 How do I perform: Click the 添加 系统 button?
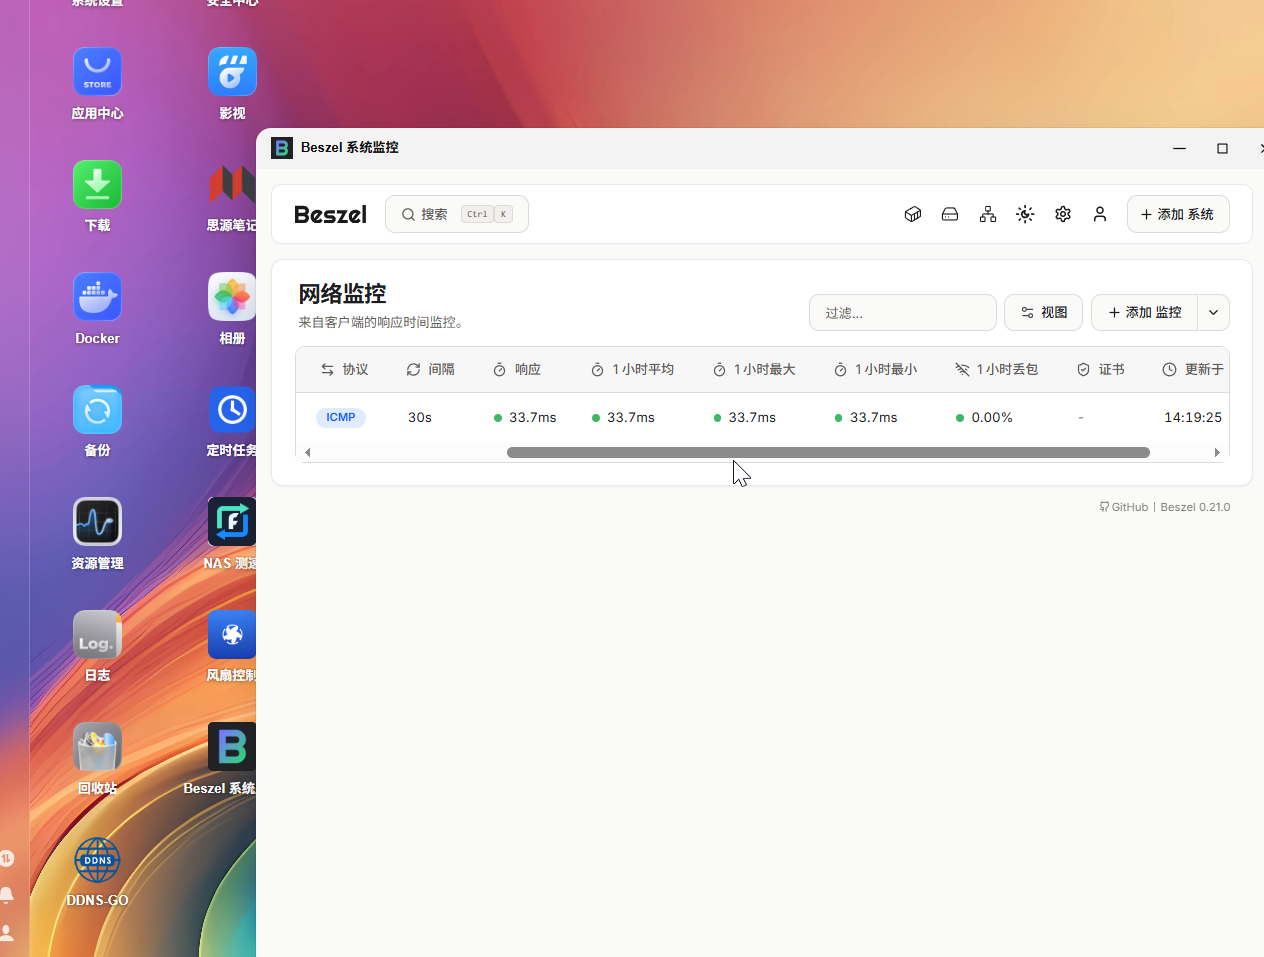tap(1178, 214)
